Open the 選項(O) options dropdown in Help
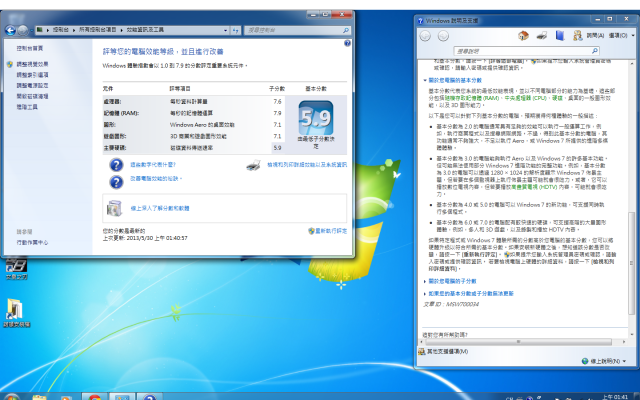The height and width of the screenshot is (400, 640). tap(620, 36)
